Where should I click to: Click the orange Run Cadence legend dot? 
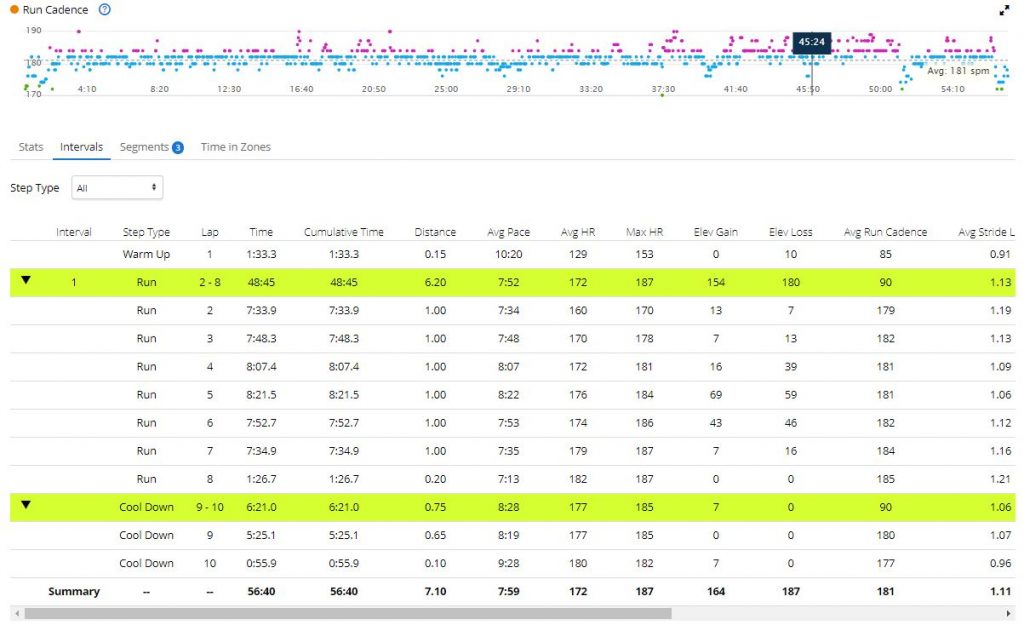click(14, 10)
